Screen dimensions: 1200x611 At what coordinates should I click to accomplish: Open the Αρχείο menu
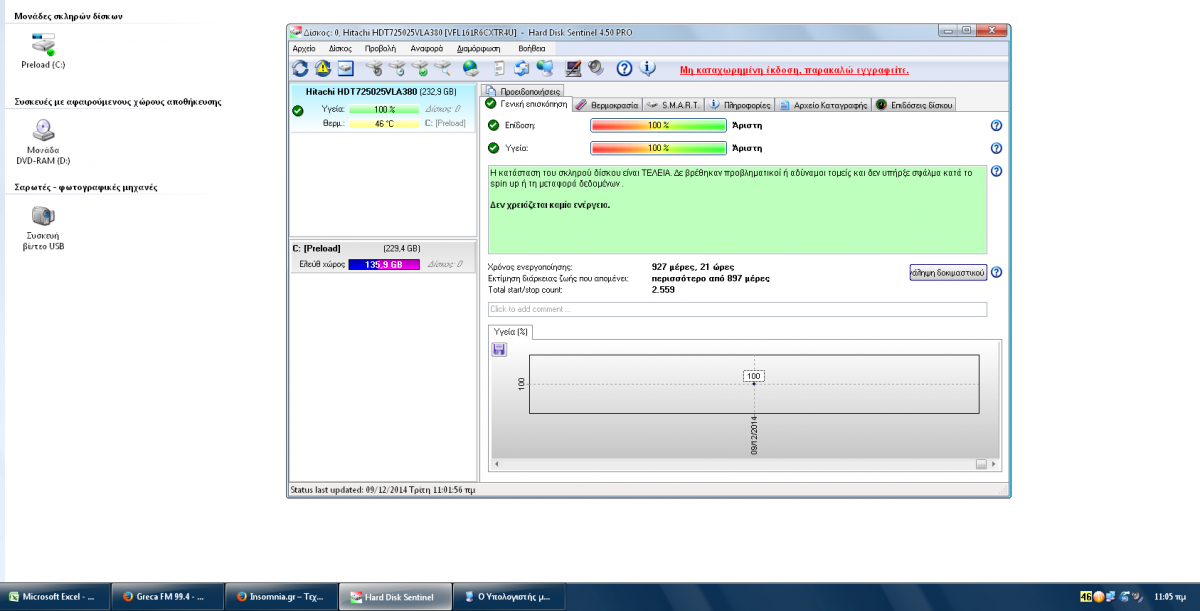point(304,48)
